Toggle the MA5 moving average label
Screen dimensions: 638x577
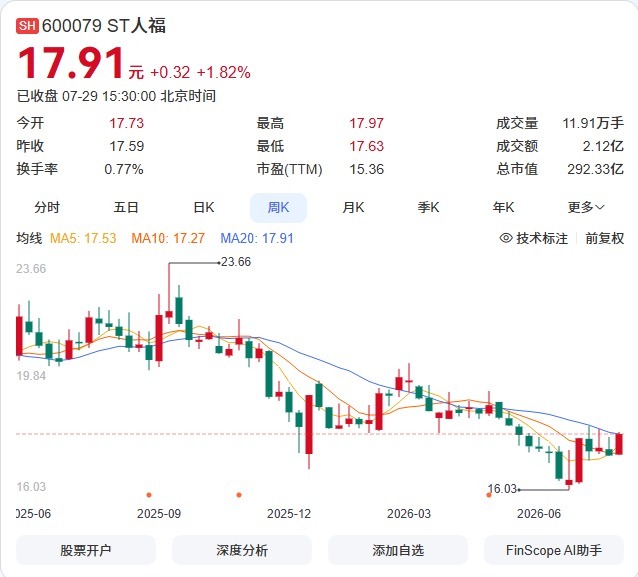[x=83, y=238]
